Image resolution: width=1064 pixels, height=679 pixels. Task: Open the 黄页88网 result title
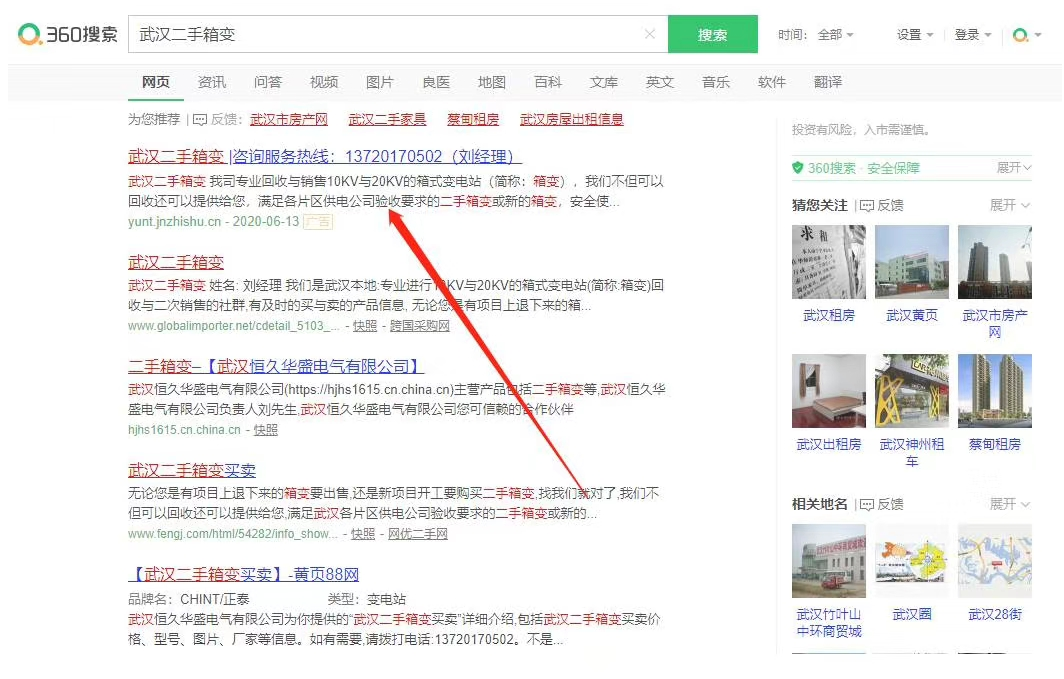[x=244, y=574]
